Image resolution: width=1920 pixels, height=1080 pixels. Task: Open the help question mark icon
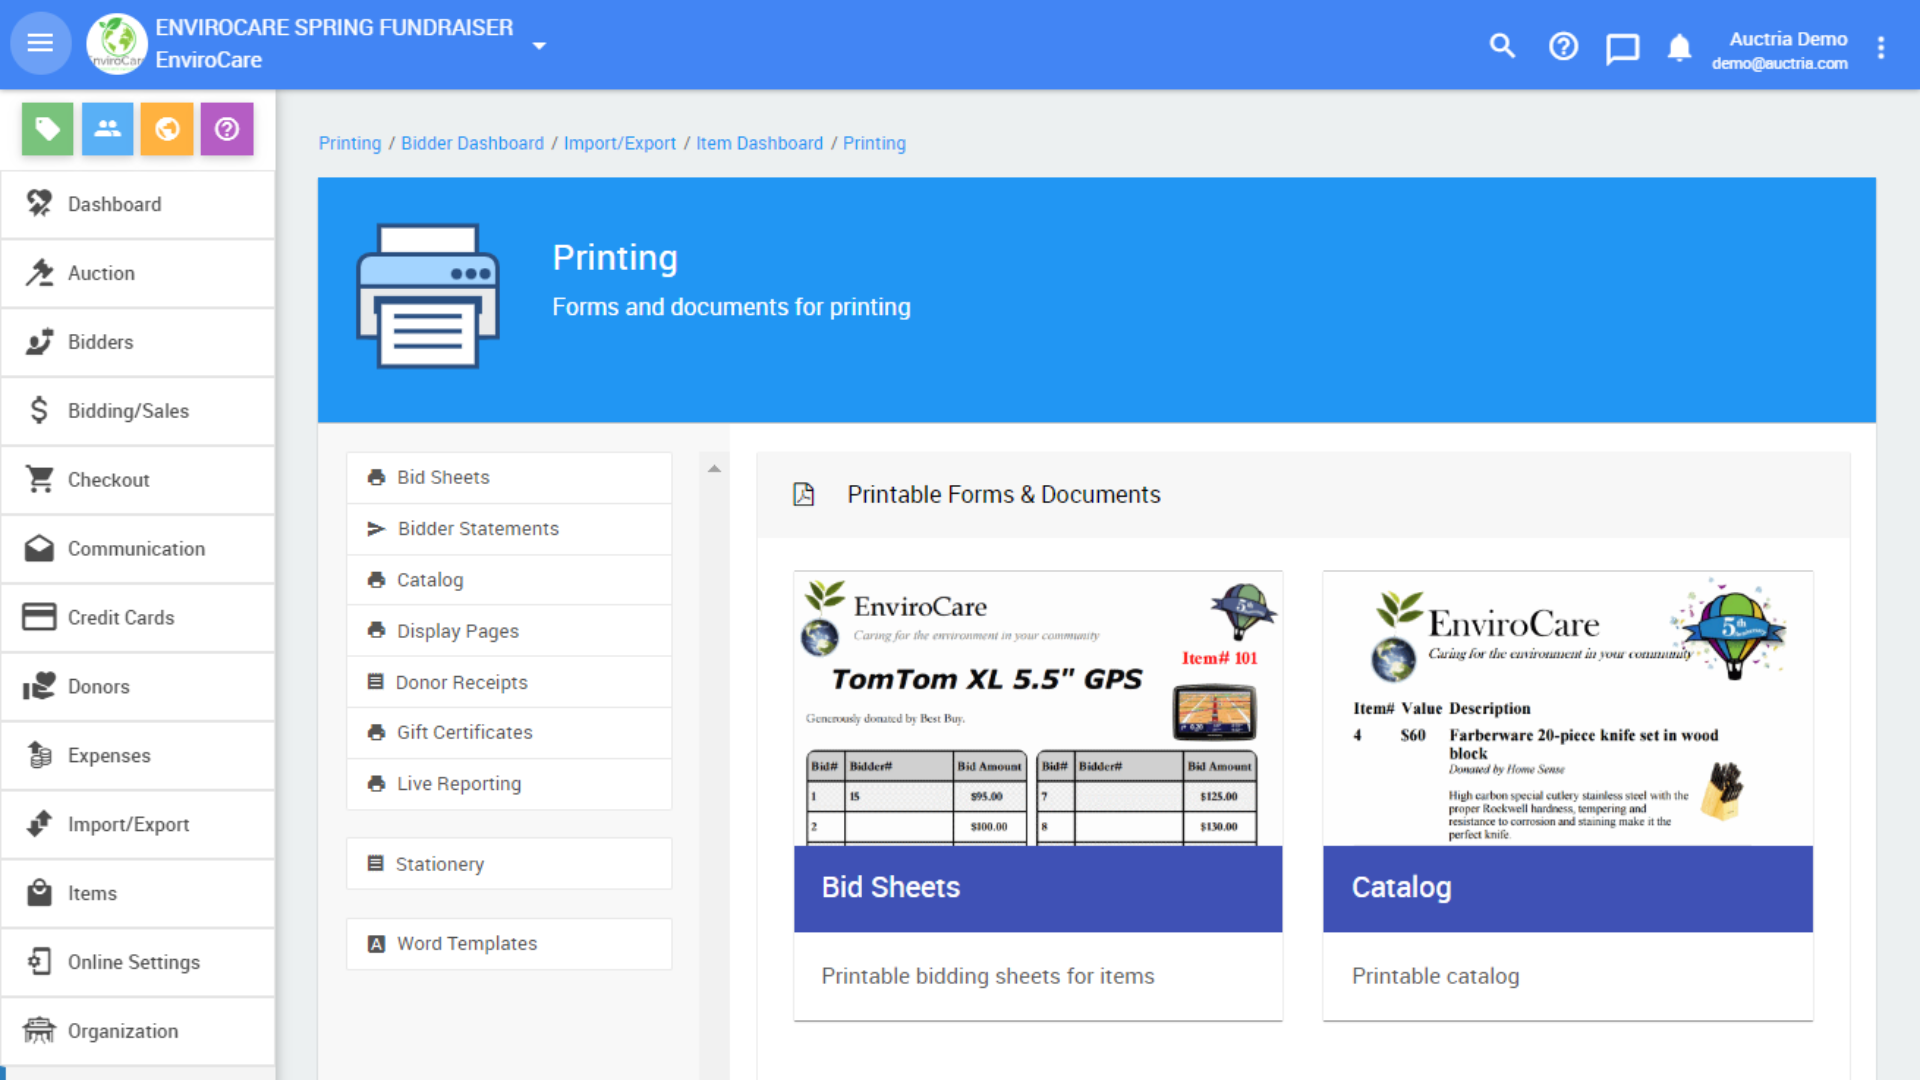1563,46
